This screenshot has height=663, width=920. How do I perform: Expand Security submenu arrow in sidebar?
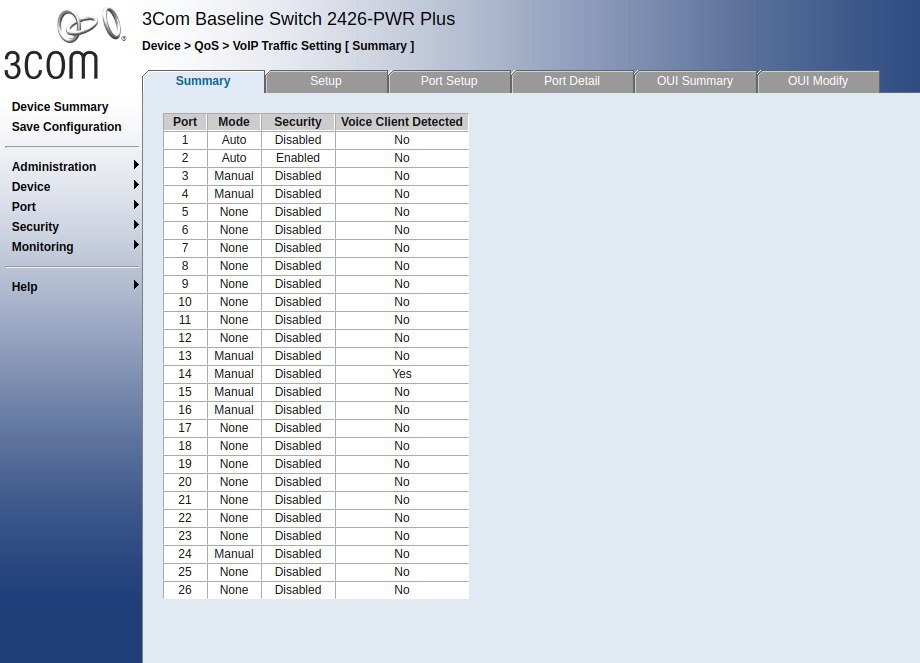pyautogui.click(x=136, y=225)
